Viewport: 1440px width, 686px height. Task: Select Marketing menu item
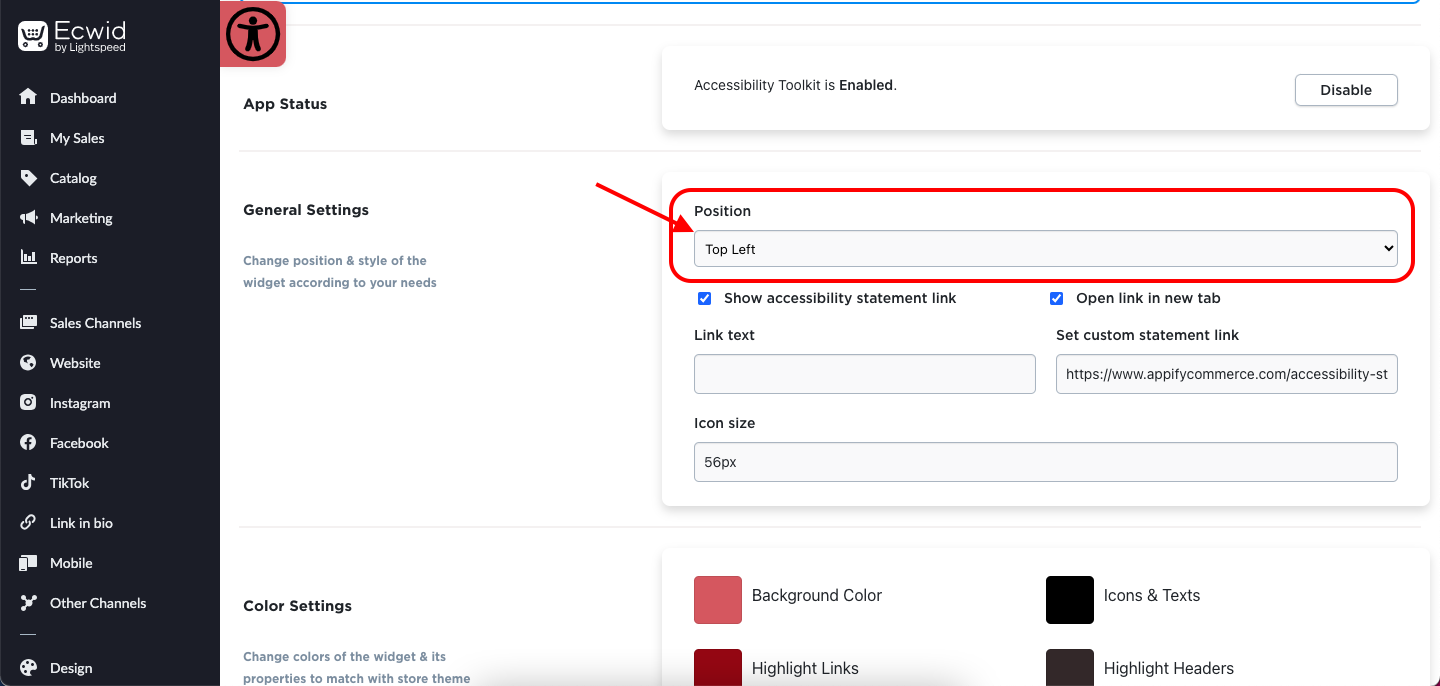pos(81,218)
